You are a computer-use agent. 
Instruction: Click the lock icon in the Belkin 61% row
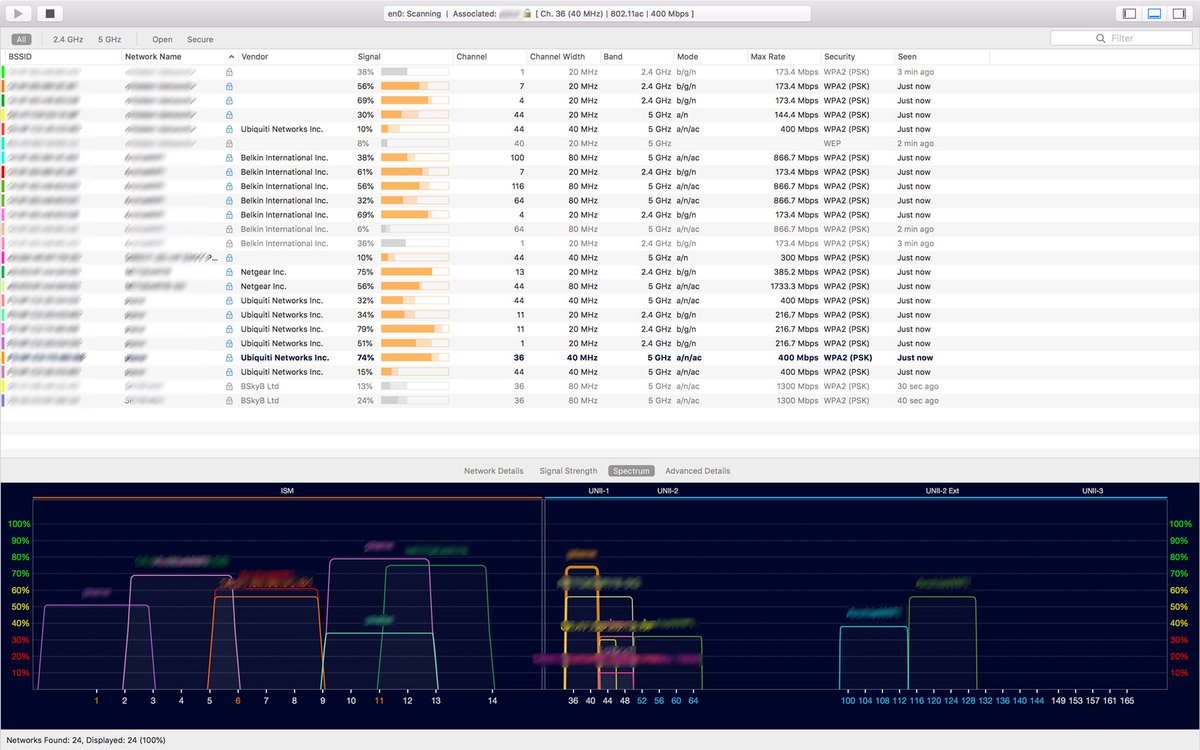[229, 172]
